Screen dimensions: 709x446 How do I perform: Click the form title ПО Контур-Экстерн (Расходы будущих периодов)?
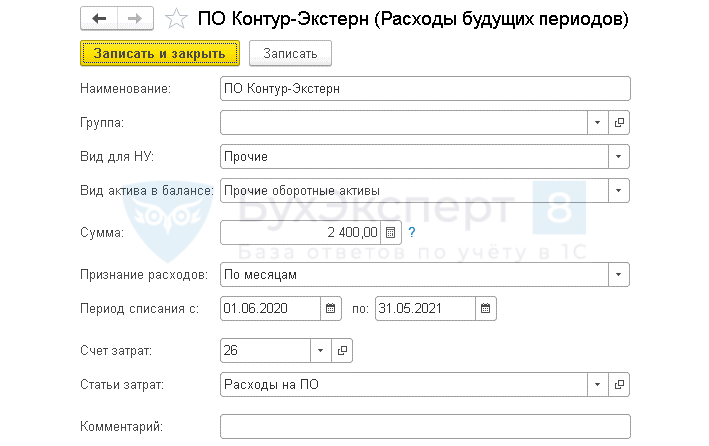[413, 19]
